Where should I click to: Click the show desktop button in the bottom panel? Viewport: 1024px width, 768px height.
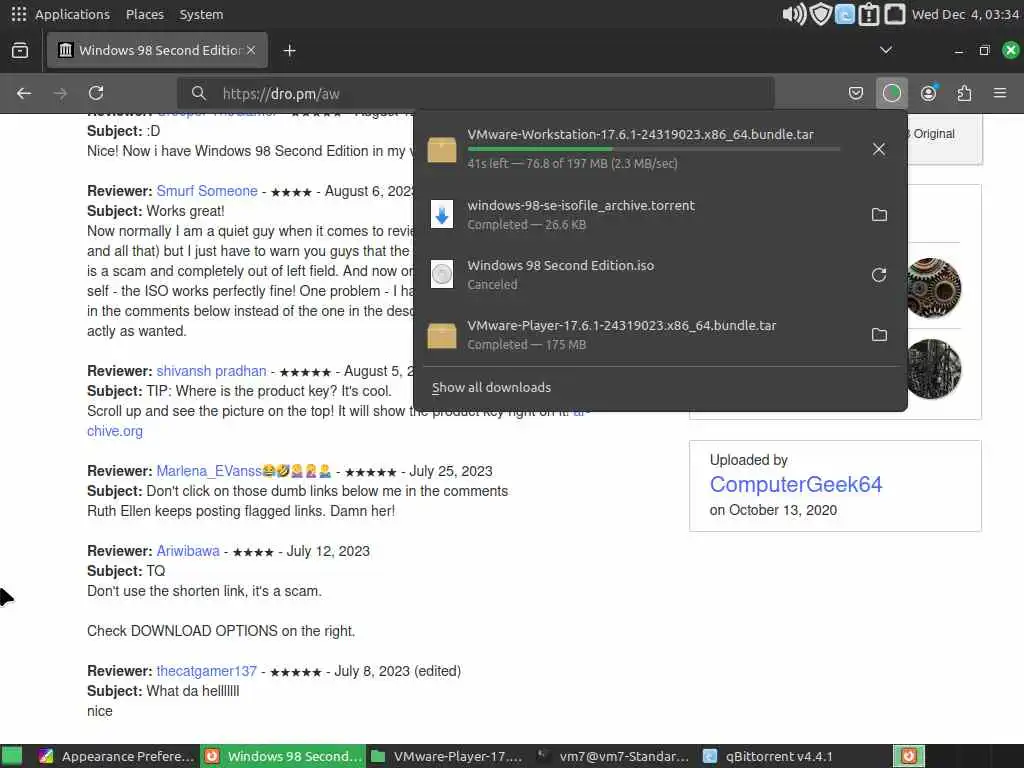(12, 756)
